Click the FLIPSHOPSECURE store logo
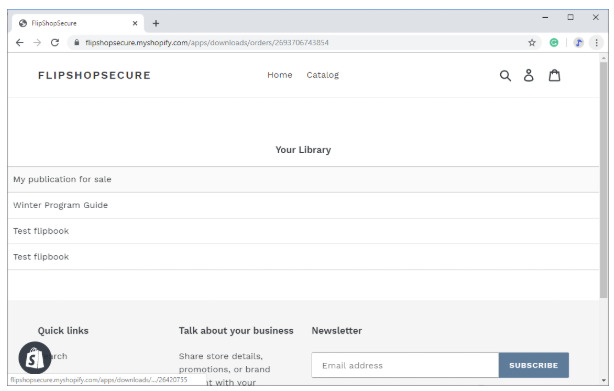This screenshot has width=614, height=391. tap(94, 75)
